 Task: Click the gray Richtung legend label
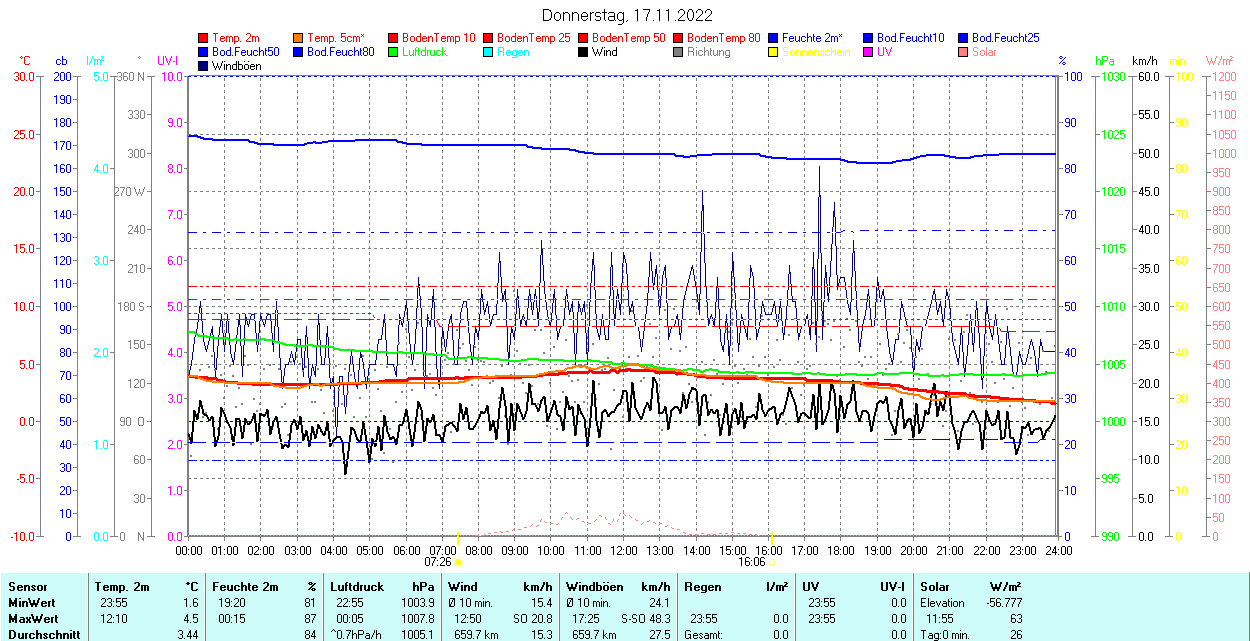coord(709,52)
